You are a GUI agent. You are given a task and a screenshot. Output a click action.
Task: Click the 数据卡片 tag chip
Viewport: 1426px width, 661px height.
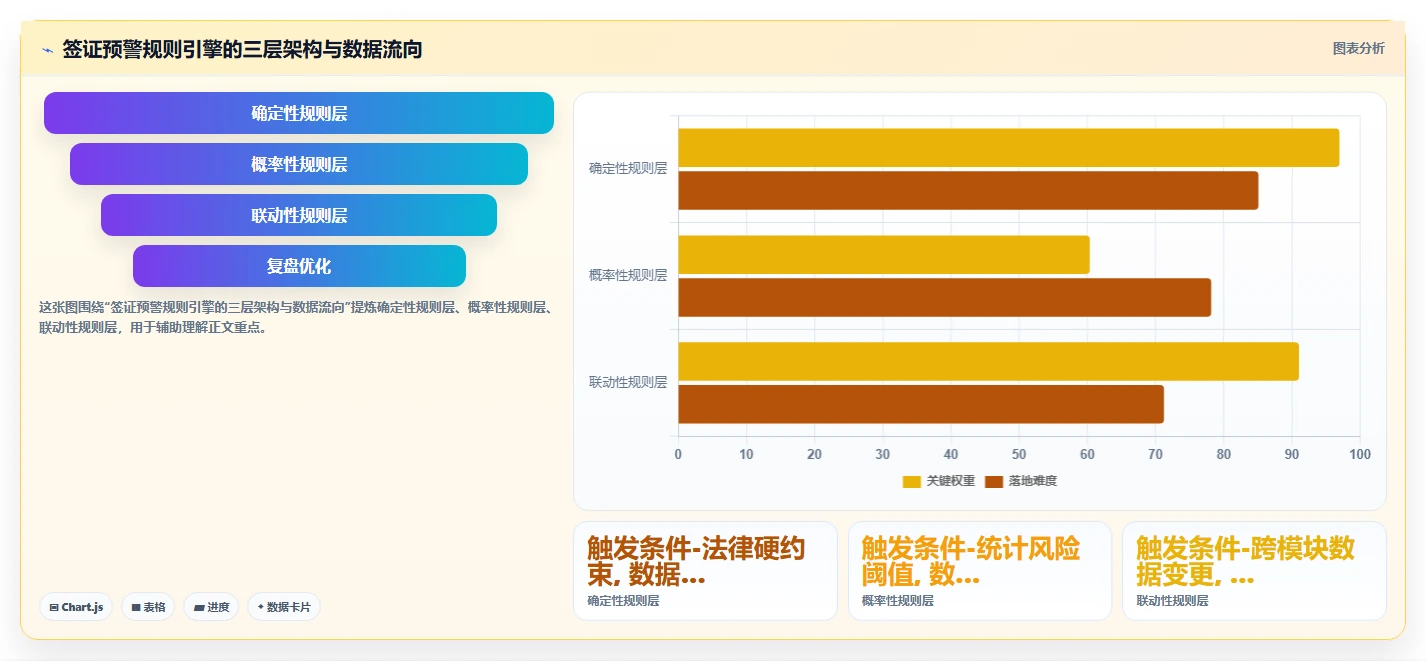click(284, 607)
